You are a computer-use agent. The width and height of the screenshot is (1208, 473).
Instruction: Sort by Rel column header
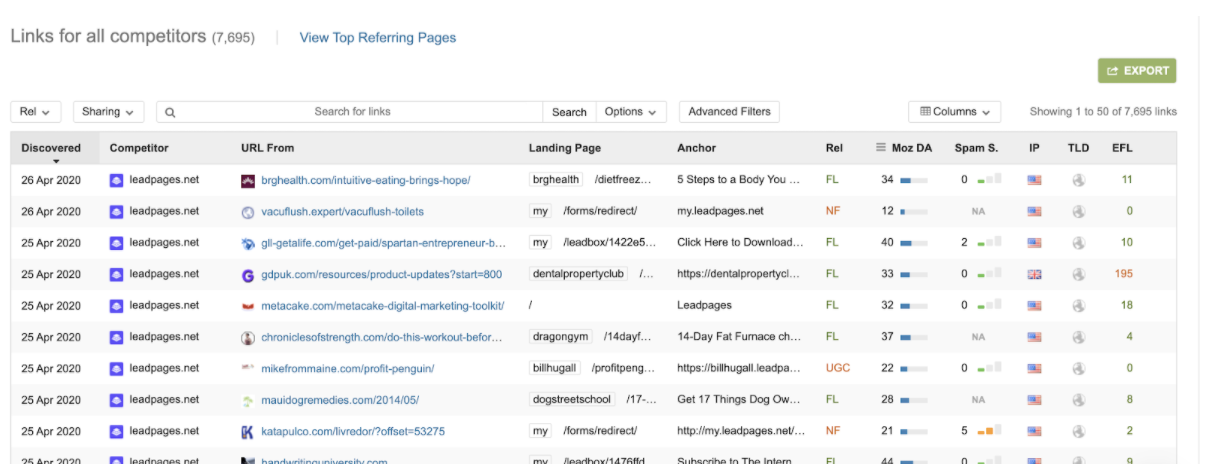point(834,148)
